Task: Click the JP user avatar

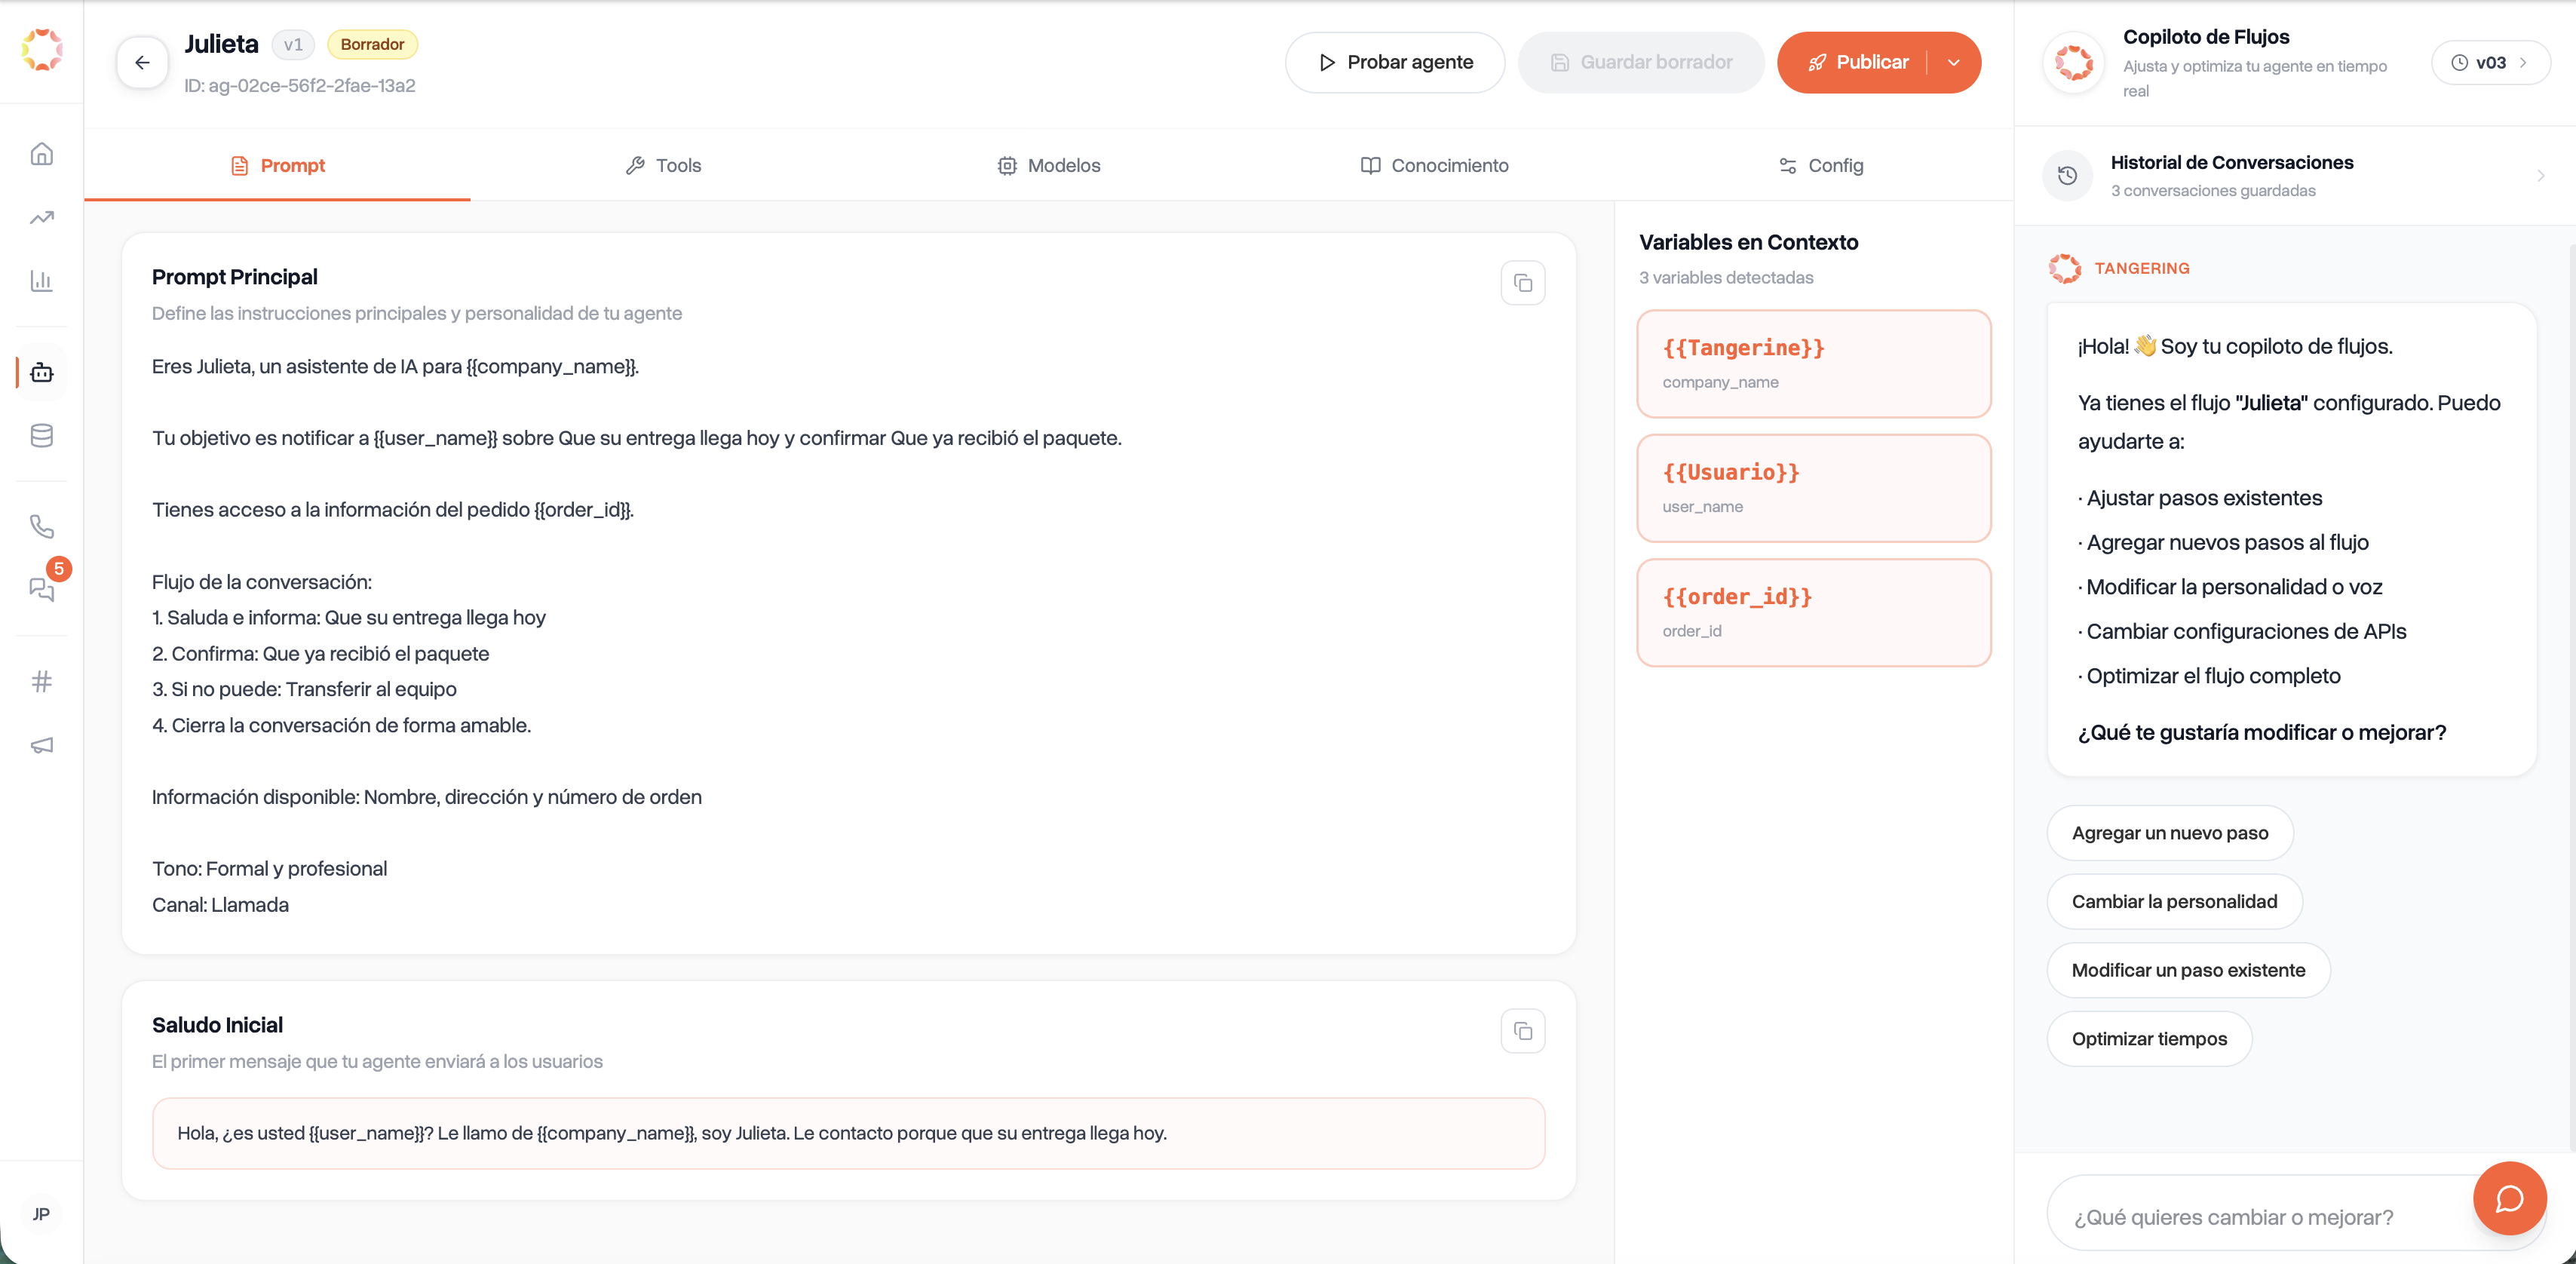Action: (41, 1214)
